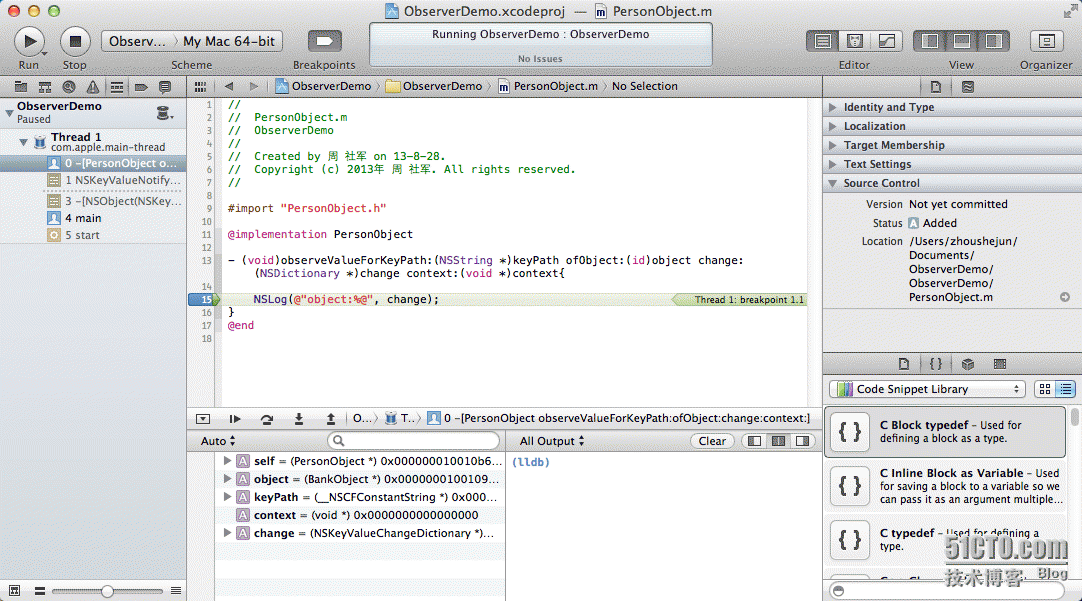Screen dimensions: 1082x601
Task: Show only the console view
Action: pyautogui.click(x=802, y=441)
